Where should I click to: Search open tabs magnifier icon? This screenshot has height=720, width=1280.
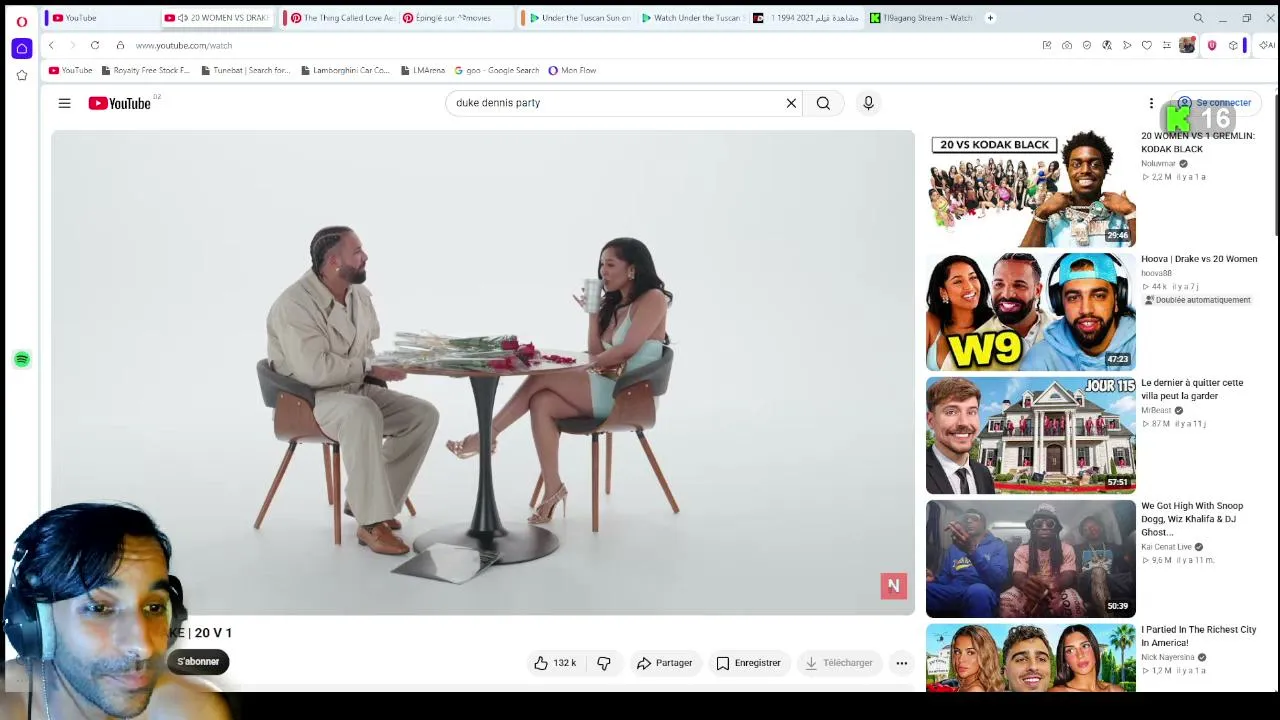(x=1198, y=18)
